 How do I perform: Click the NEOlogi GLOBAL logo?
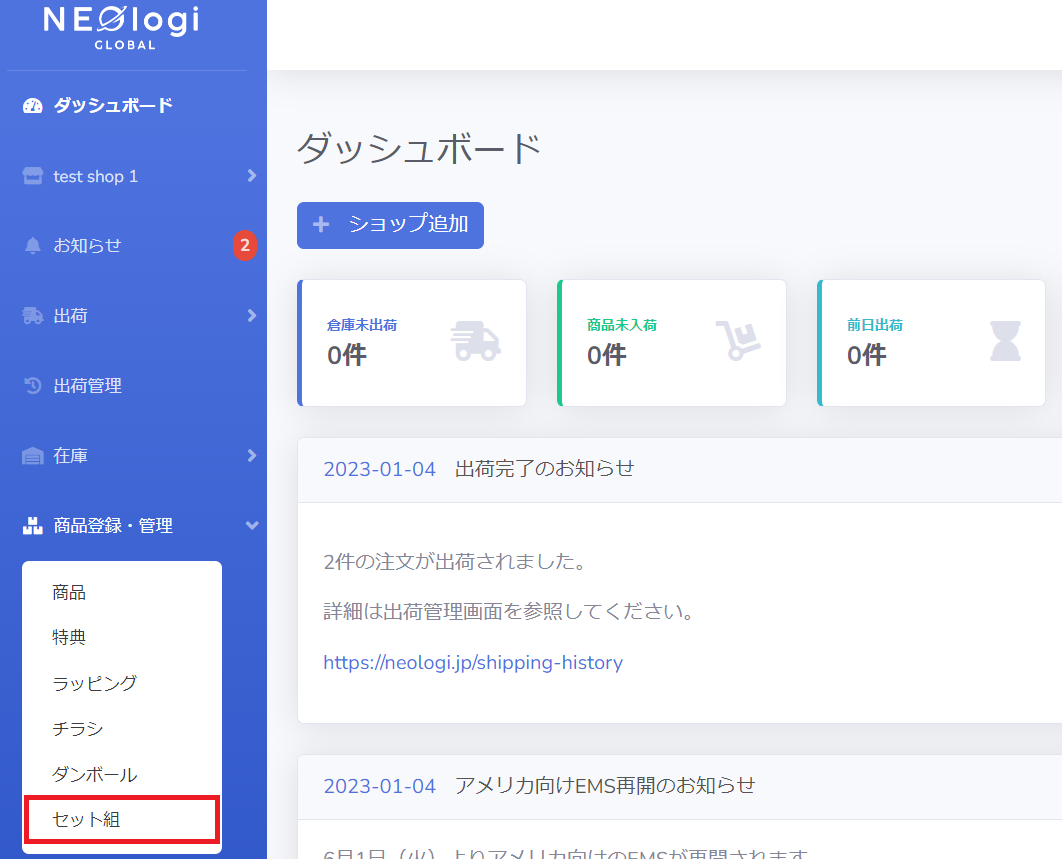[x=122, y=26]
